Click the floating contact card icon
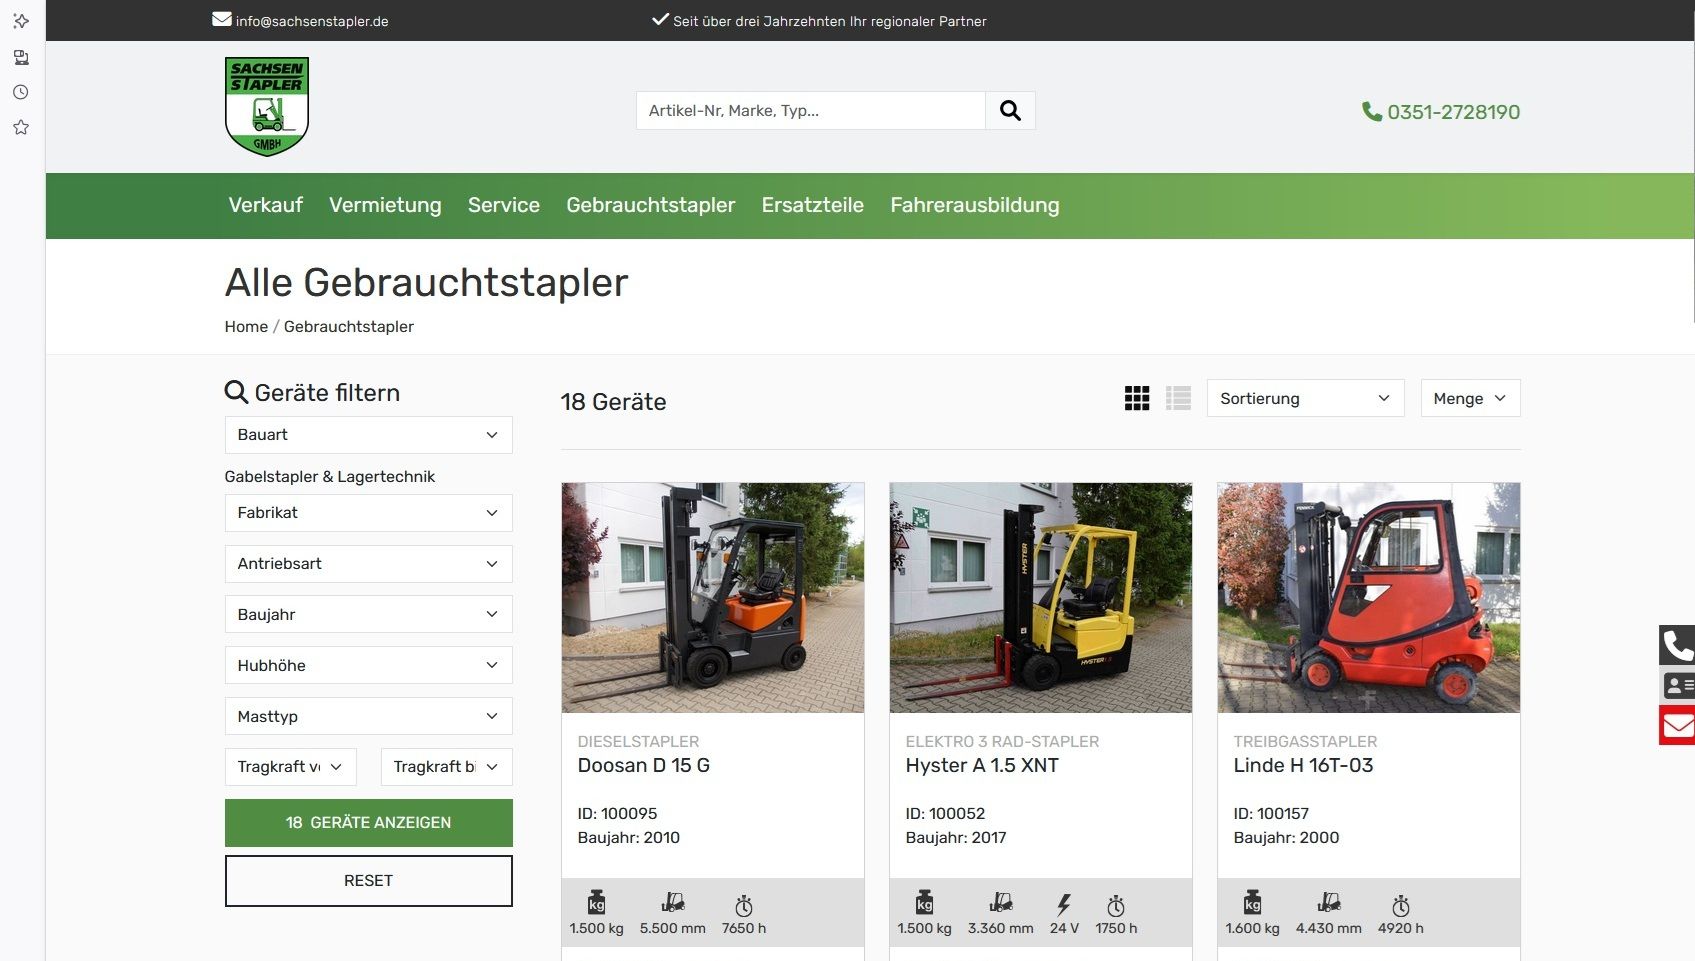This screenshot has width=1695, height=961. click(1678, 686)
